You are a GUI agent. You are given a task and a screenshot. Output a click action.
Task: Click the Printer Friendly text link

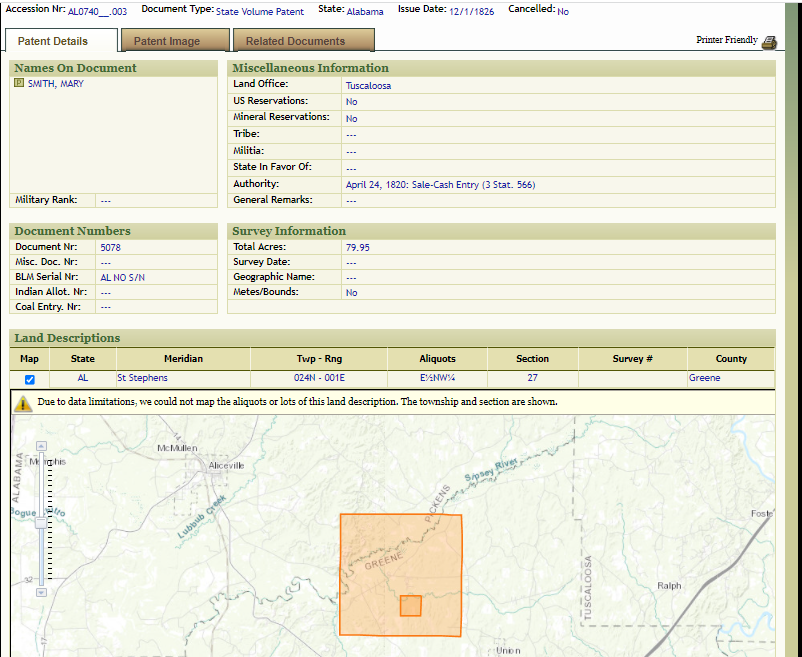[727, 41]
